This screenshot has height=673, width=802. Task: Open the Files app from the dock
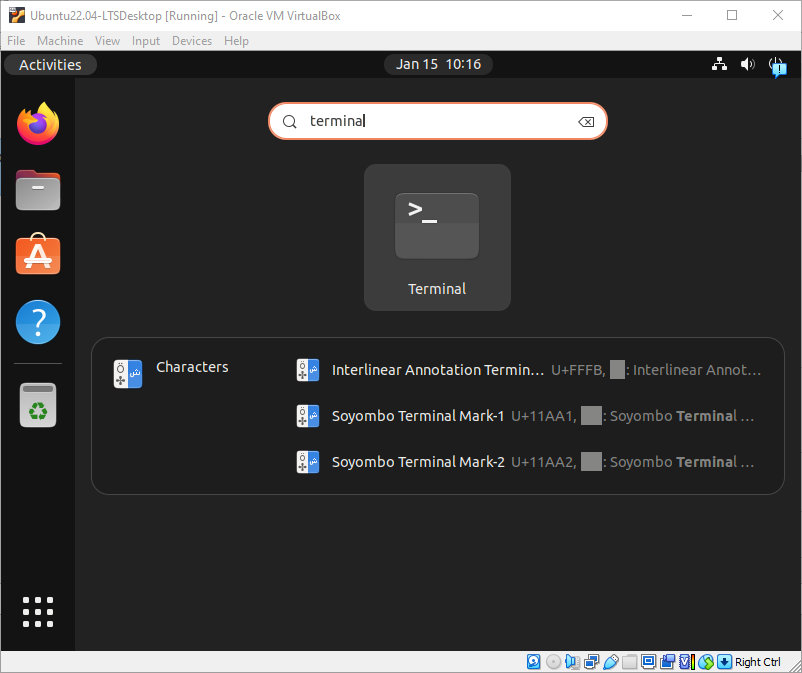(37, 190)
